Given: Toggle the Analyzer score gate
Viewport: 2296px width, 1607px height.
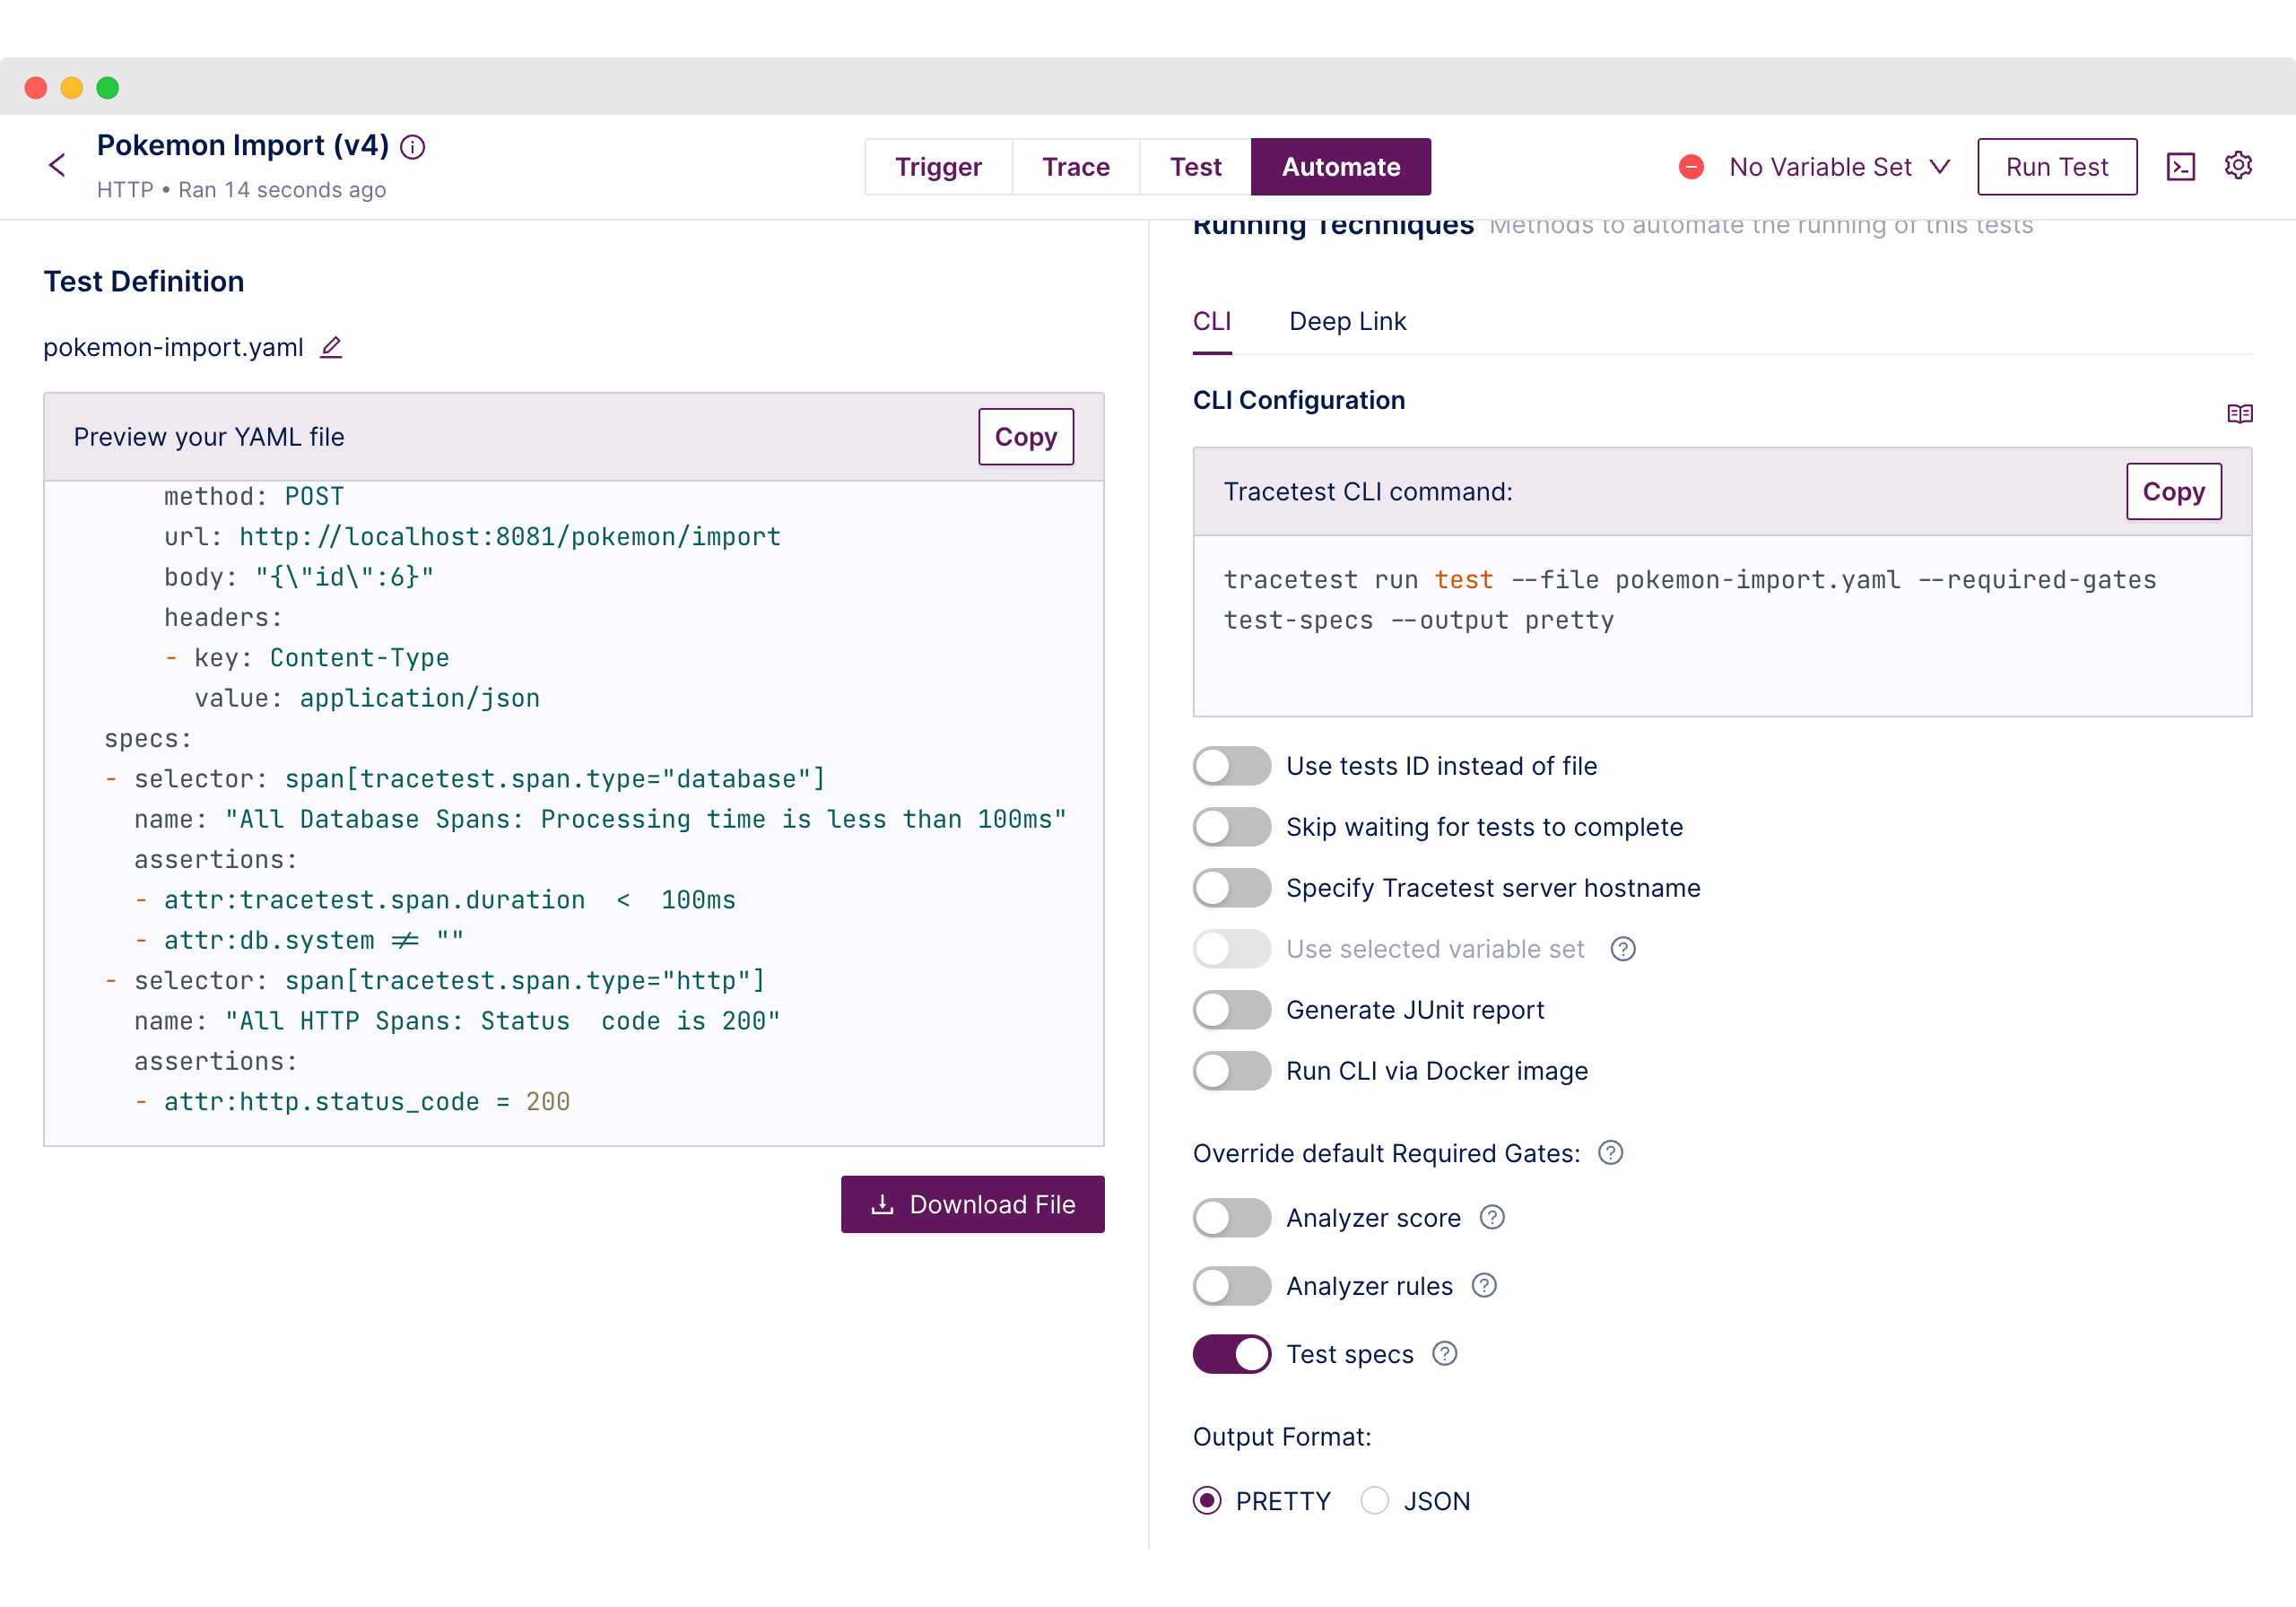Looking at the screenshot, I should pyautogui.click(x=1232, y=1218).
